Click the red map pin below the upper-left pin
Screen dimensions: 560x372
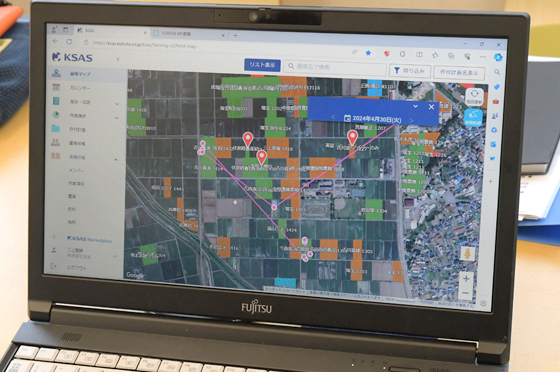pos(261,157)
